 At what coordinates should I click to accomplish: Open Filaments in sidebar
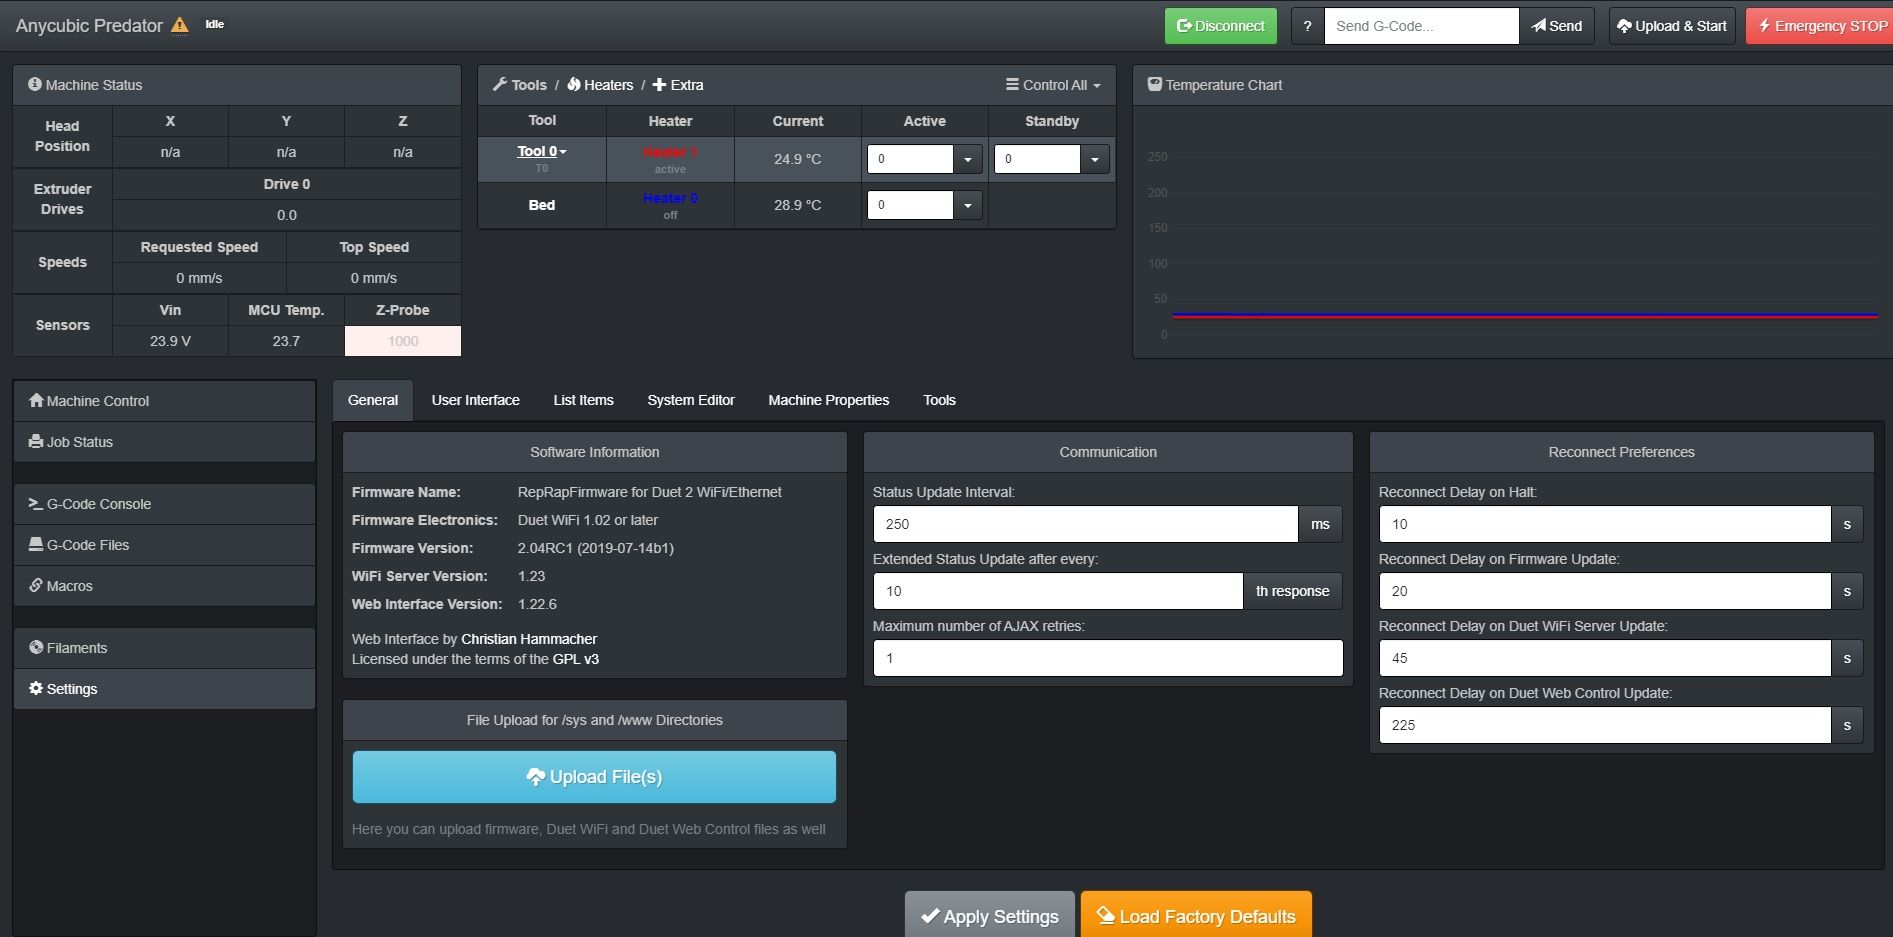coord(164,648)
